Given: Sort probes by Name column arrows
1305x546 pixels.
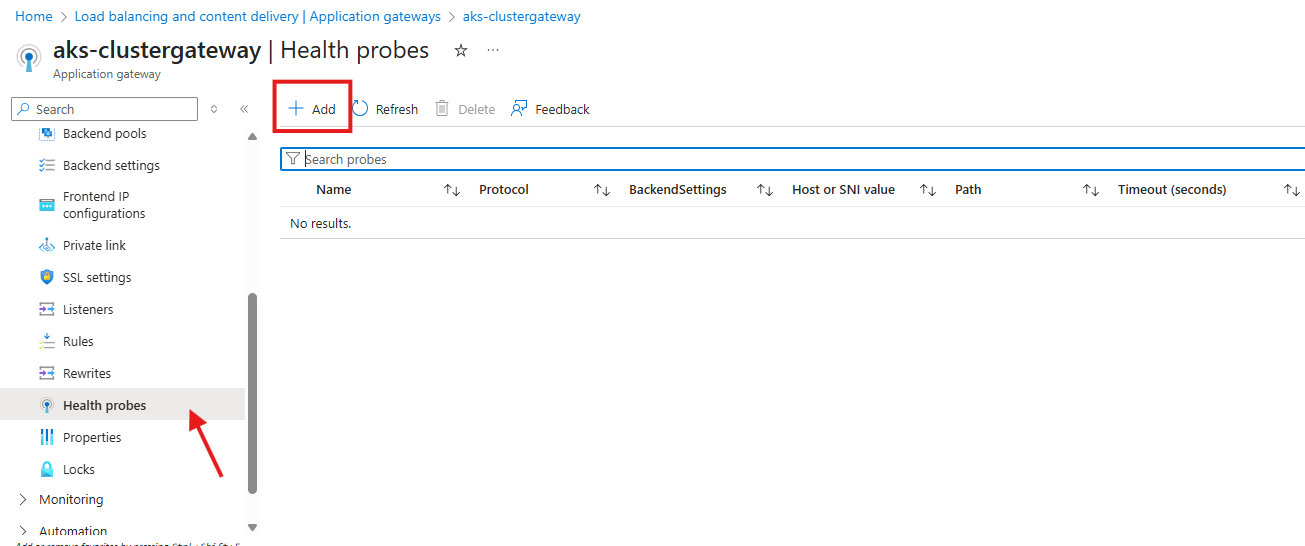Looking at the screenshot, I should coord(452,190).
